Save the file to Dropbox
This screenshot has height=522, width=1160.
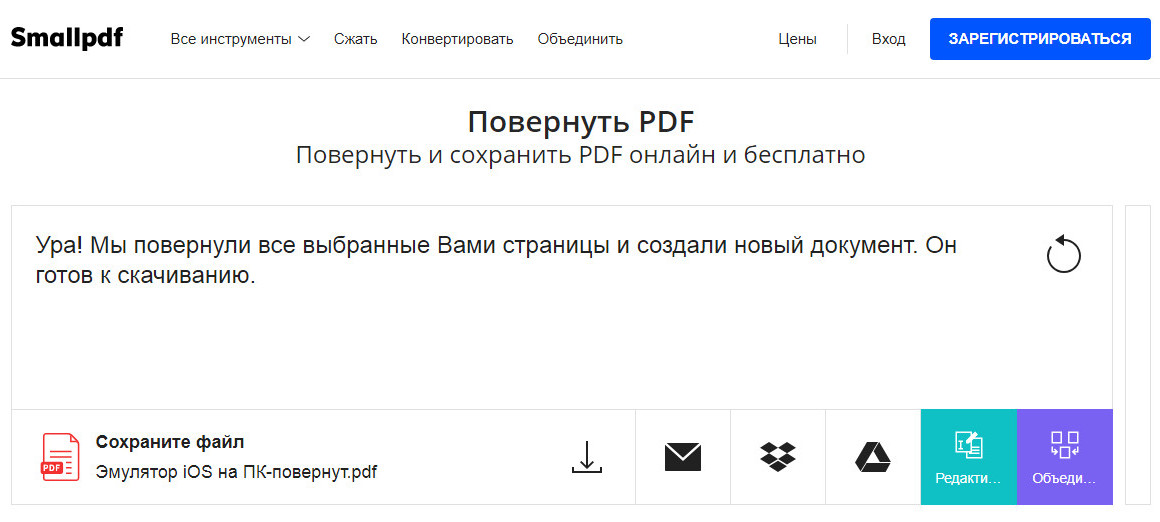(778, 457)
